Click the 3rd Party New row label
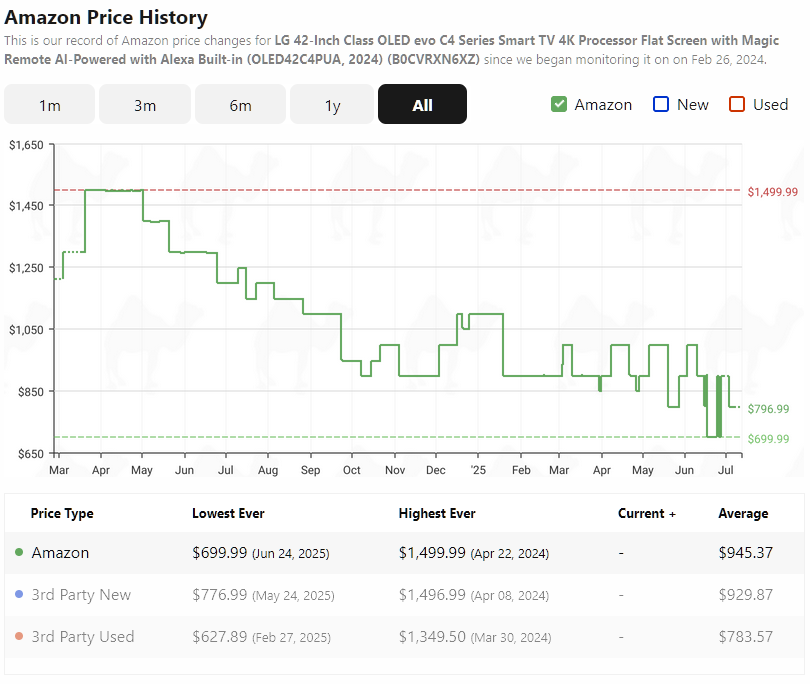This screenshot has height=684, width=810. click(81, 595)
